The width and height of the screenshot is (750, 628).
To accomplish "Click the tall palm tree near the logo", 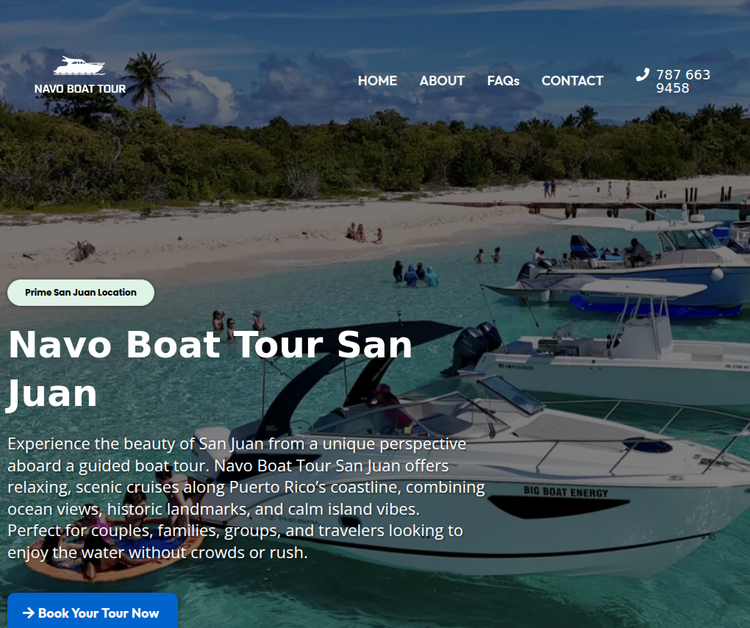I will [x=146, y=80].
